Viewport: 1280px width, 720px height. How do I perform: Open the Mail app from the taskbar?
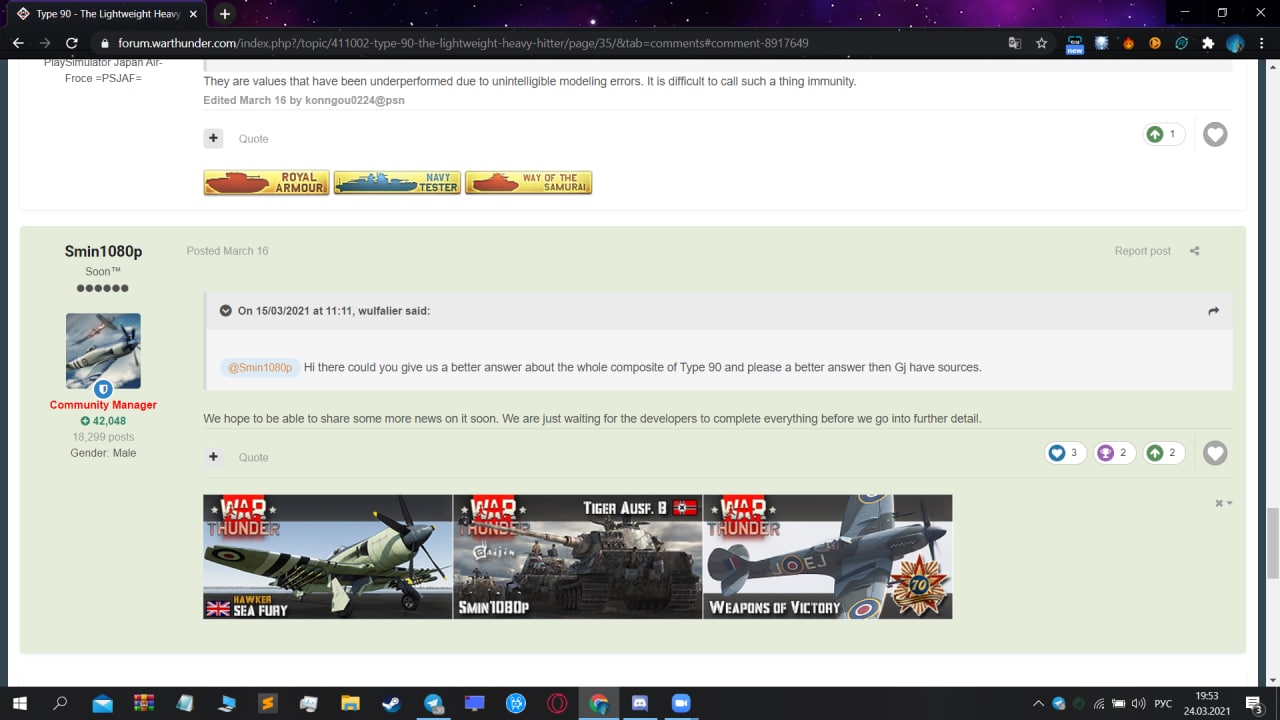pyautogui.click(x=103, y=703)
